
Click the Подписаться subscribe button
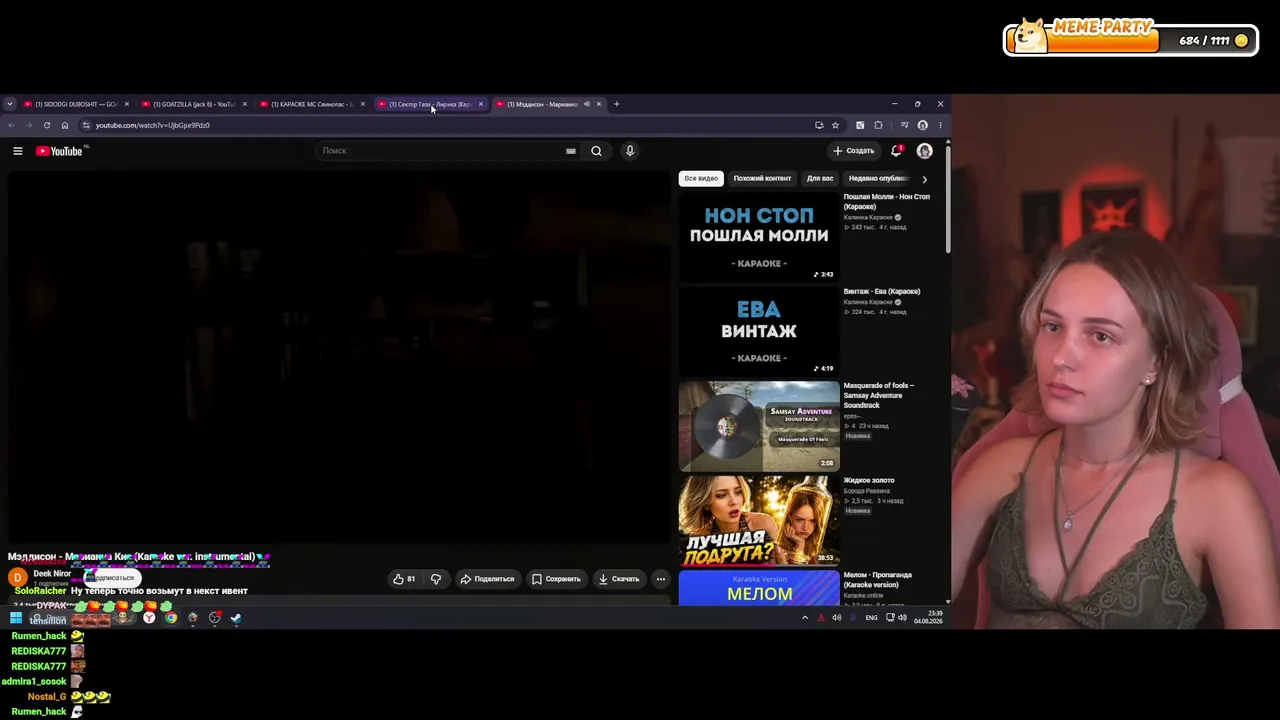point(113,578)
